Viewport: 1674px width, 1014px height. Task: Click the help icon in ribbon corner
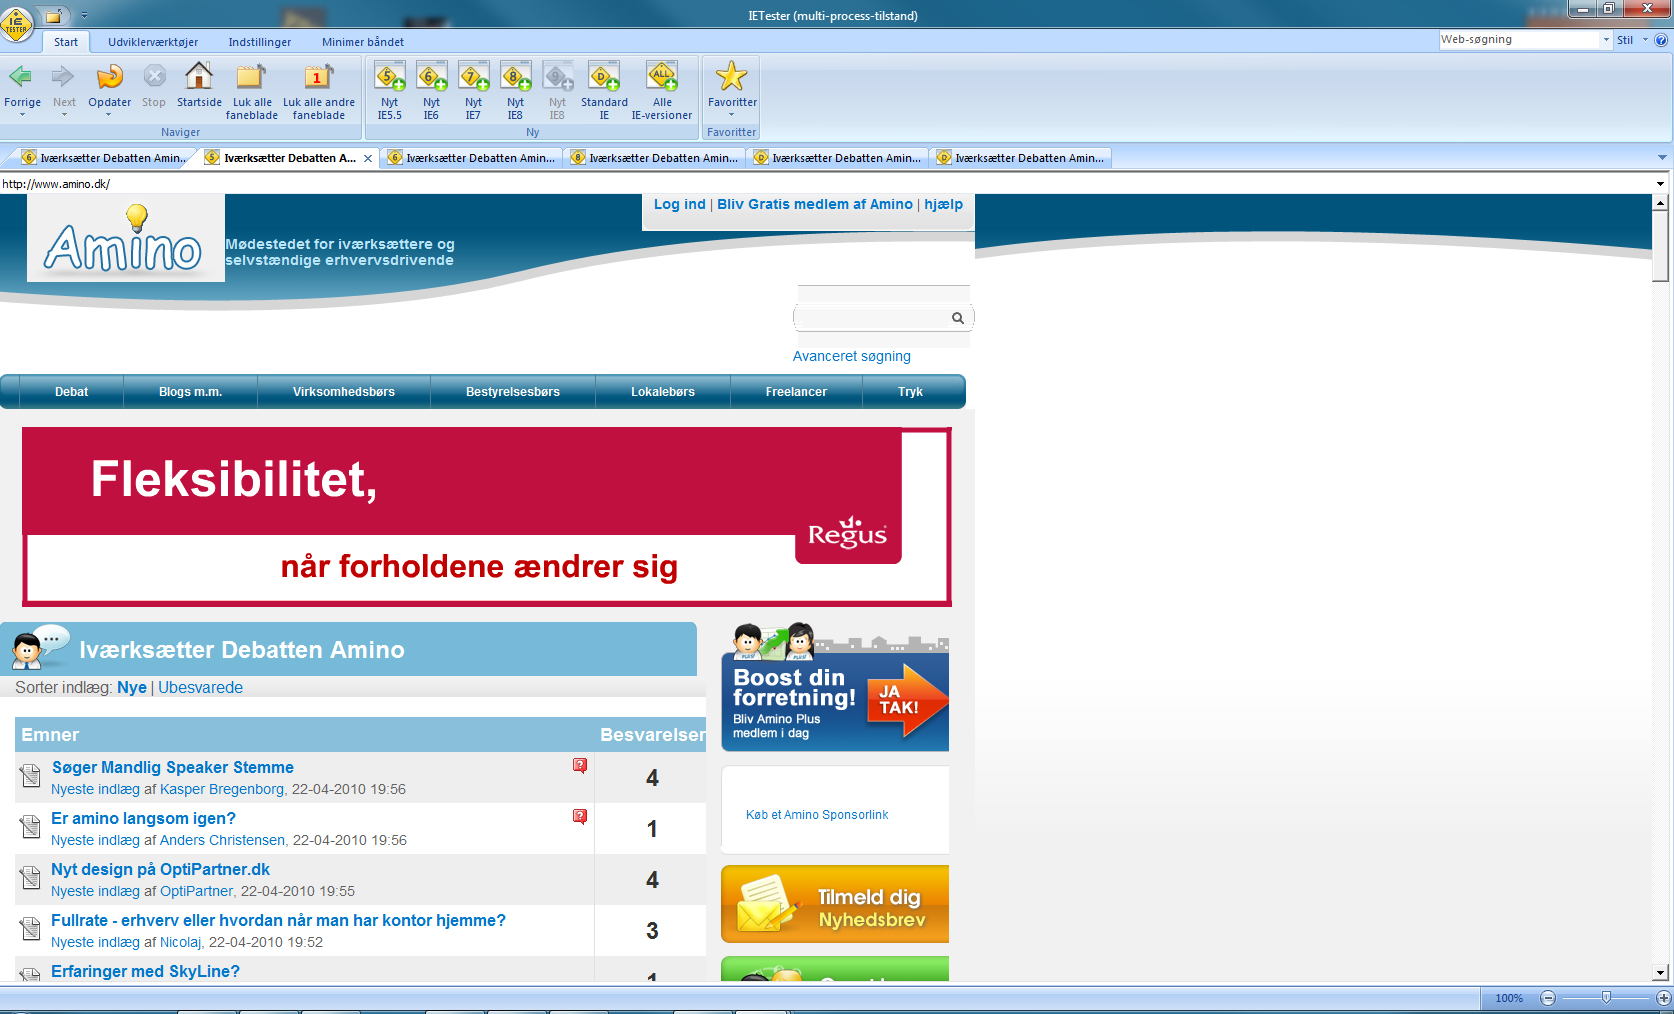pos(1661,40)
